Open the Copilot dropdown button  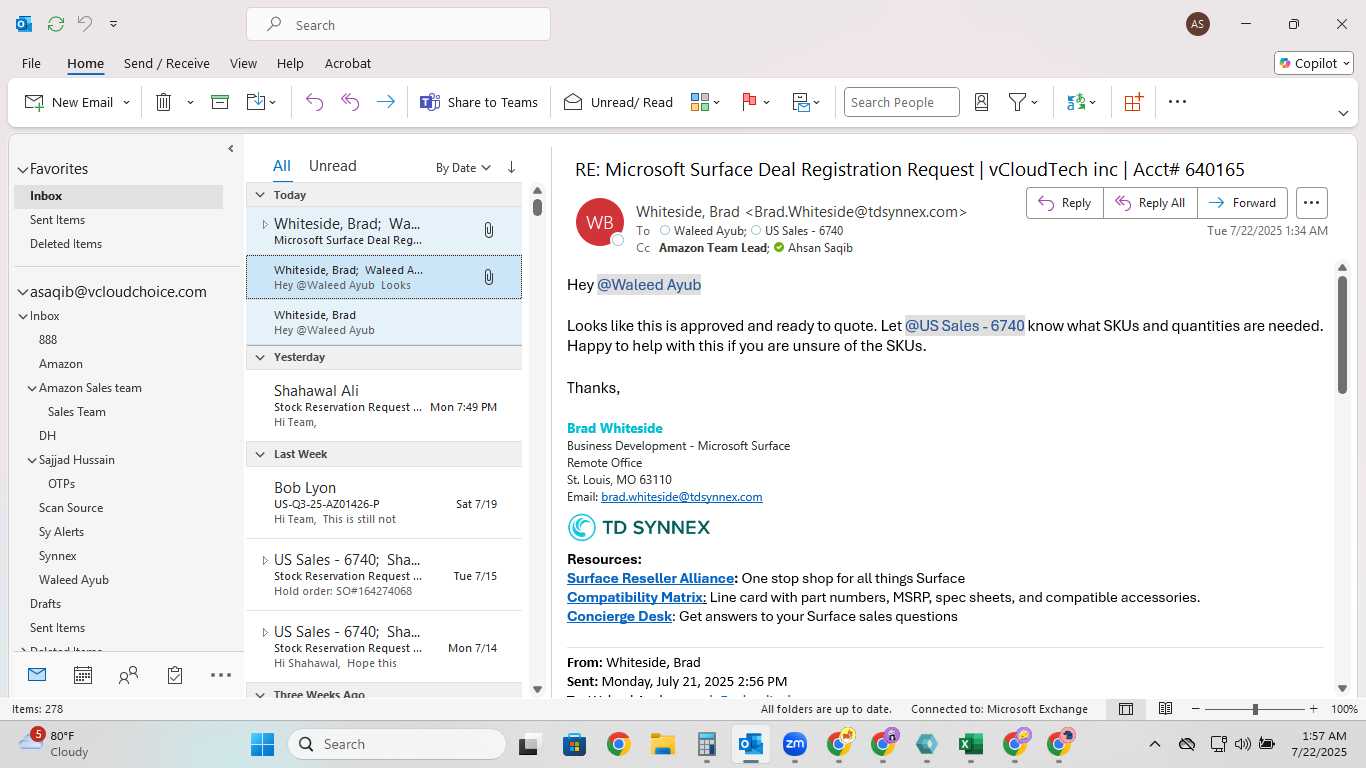pyautogui.click(x=1314, y=63)
